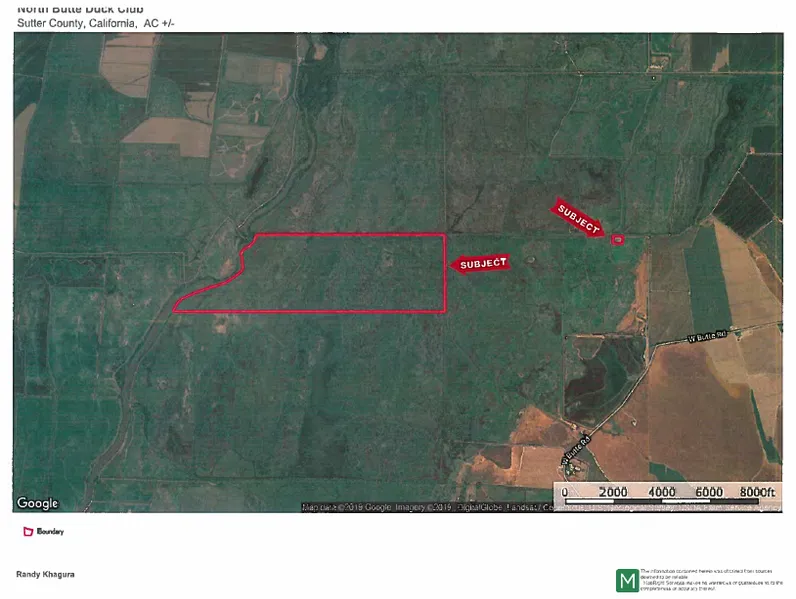Image resolution: width=796 pixels, height=599 pixels.
Task: Click the 0 mark on the scale bar
Action: pos(565,493)
